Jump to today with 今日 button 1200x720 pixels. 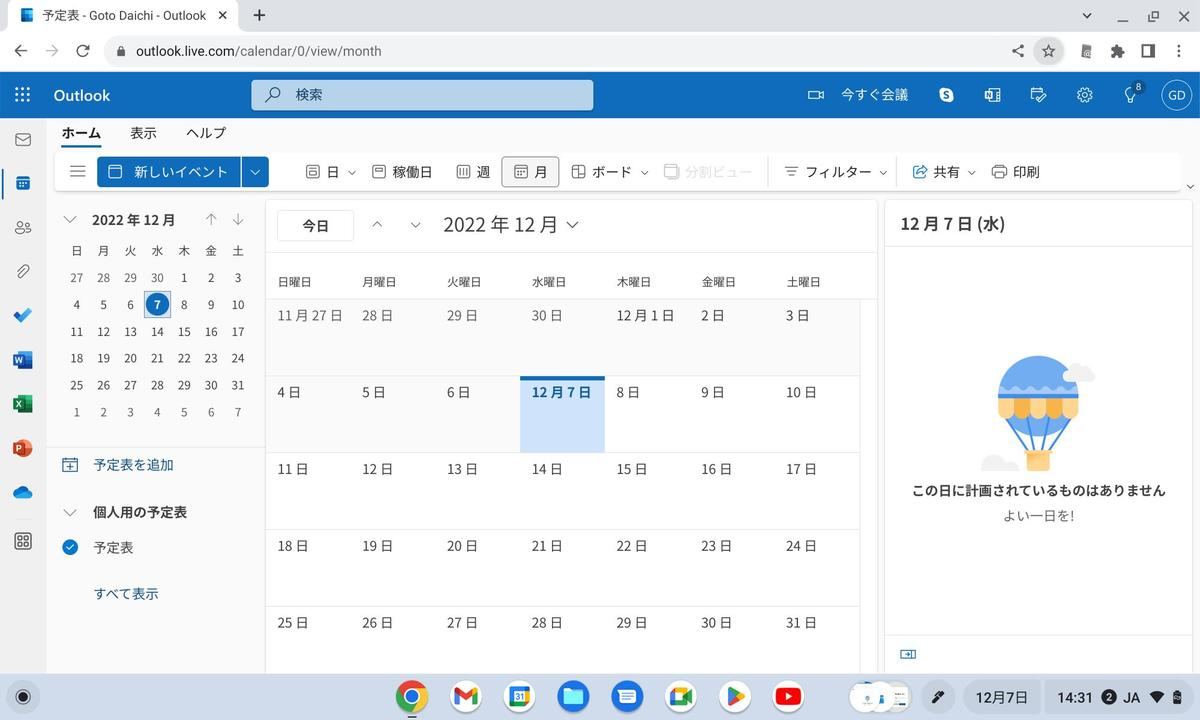click(315, 226)
